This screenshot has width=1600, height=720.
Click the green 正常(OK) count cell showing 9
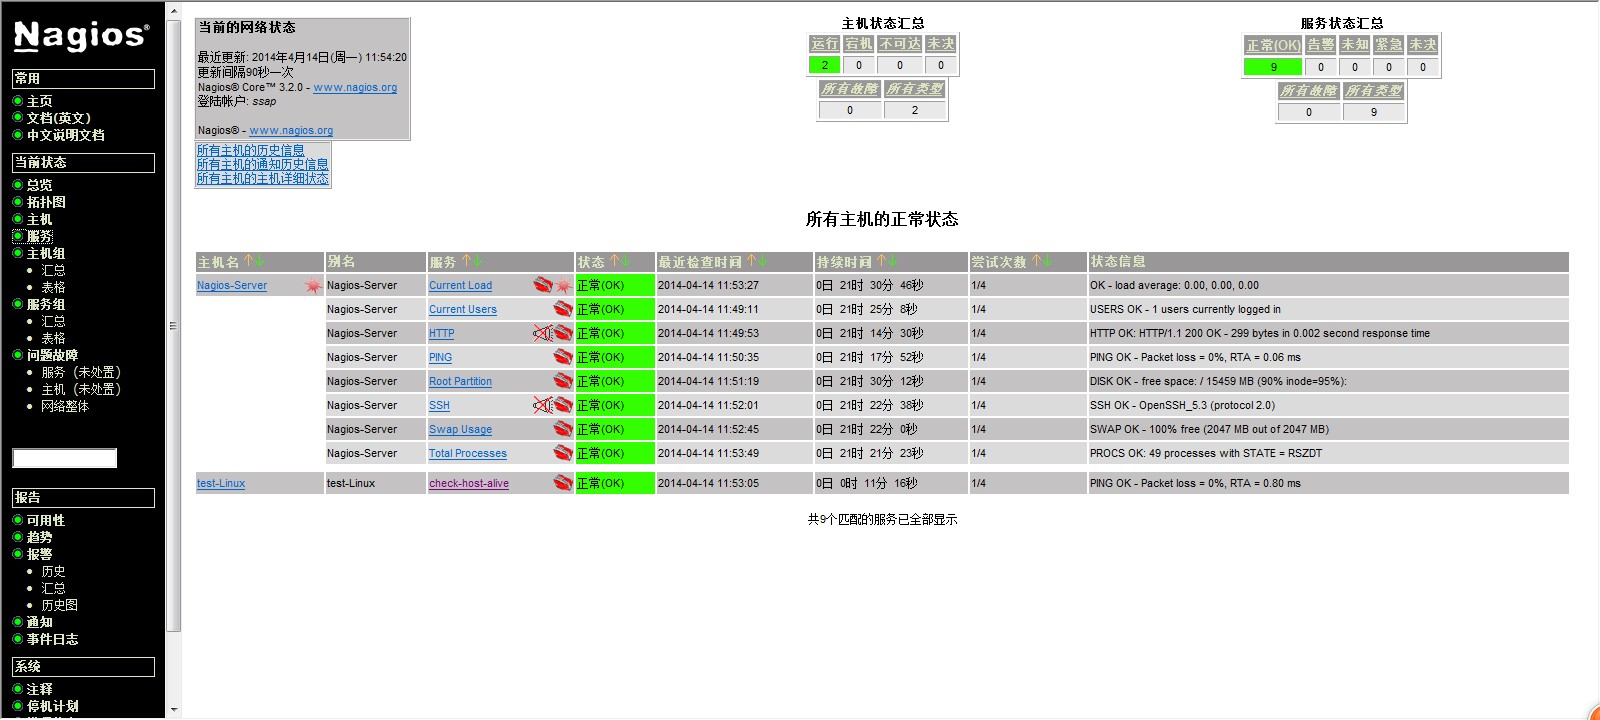tap(1272, 67)
